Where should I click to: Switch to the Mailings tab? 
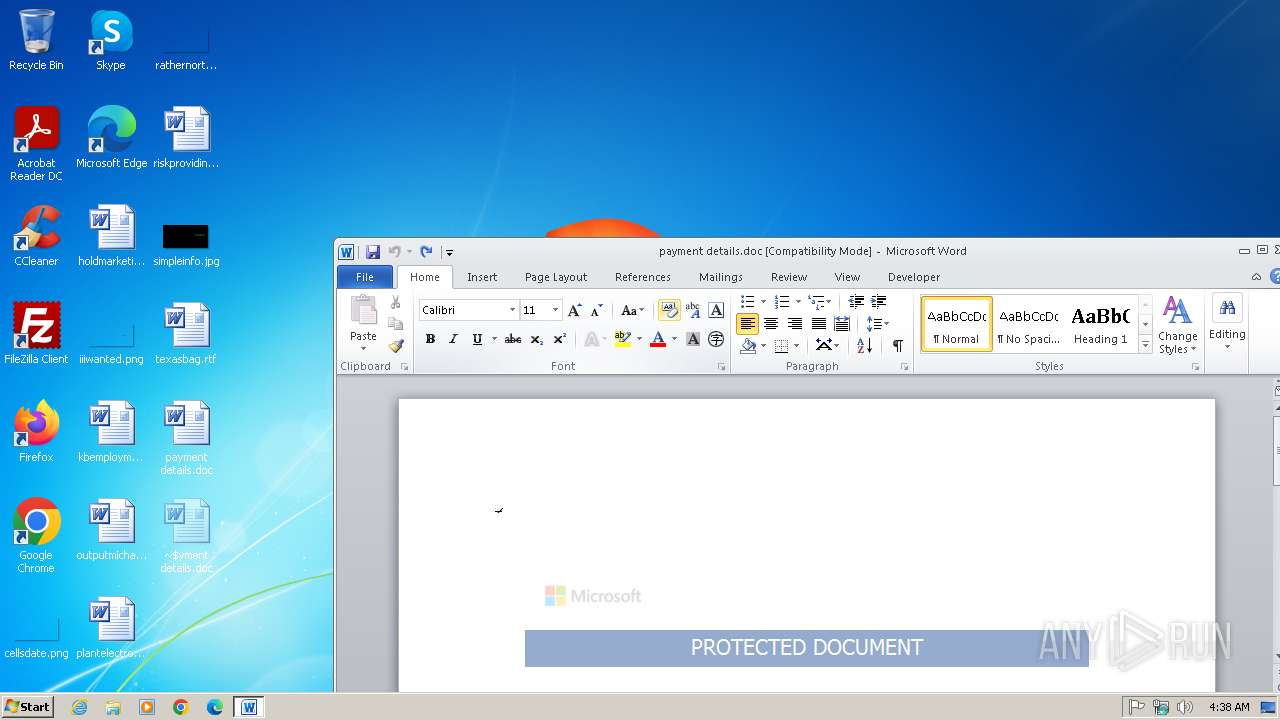[x=721, y=277]
